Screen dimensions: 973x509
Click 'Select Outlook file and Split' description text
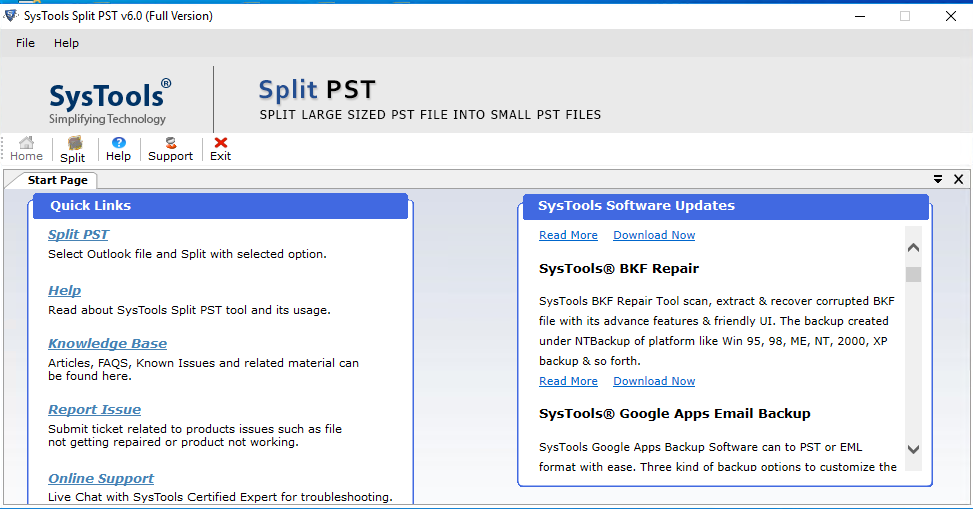click(x=187, y=254)
